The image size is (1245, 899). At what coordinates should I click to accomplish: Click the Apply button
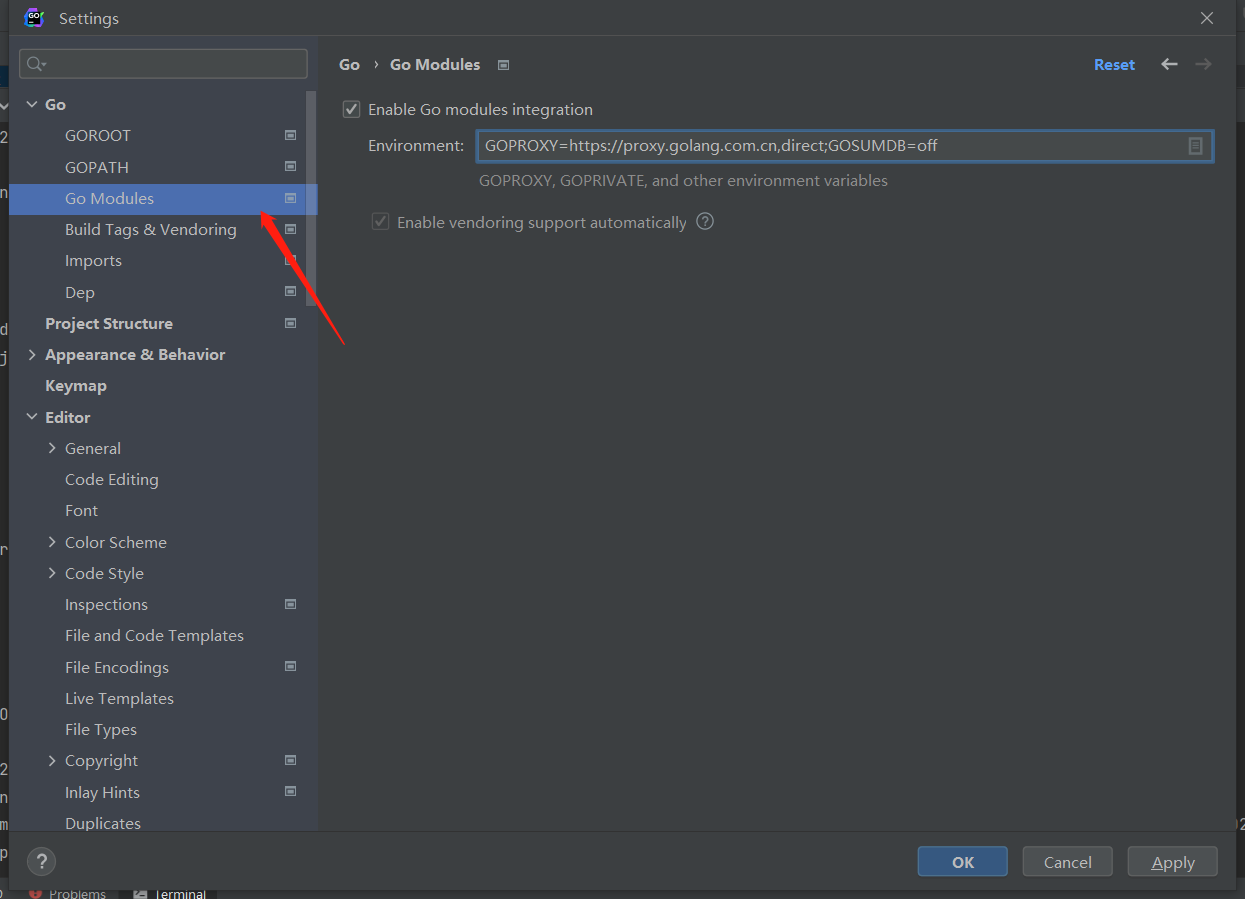pos(1172,862)
